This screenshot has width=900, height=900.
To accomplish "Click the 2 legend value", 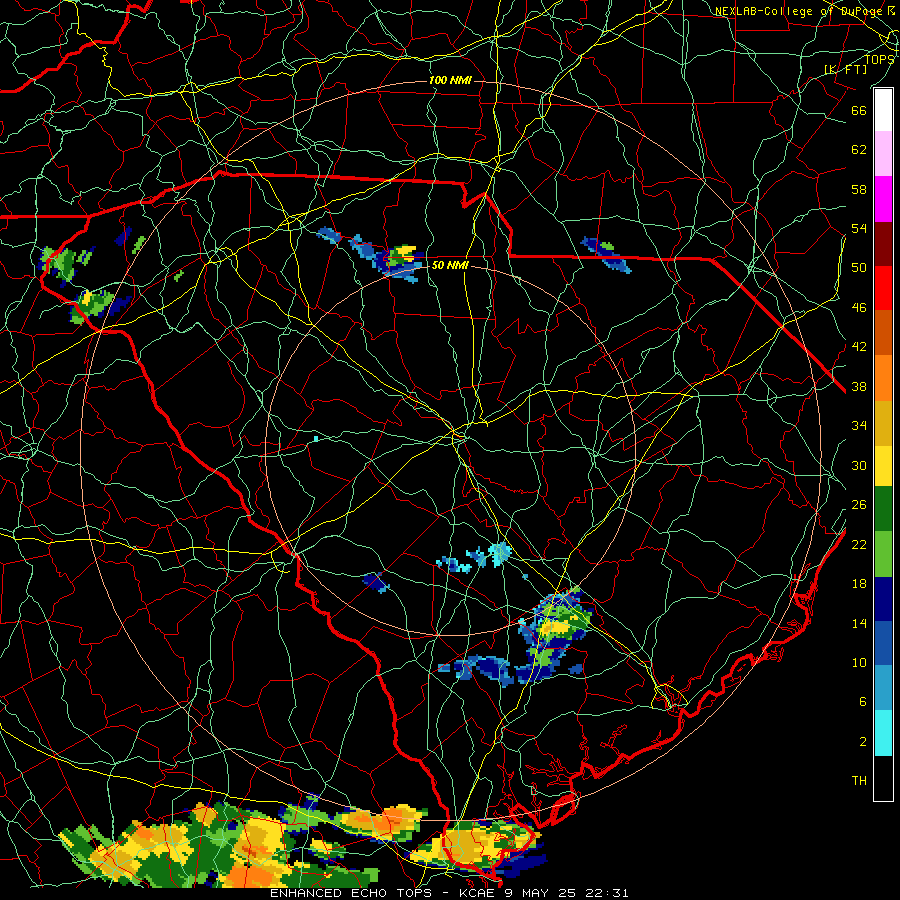I will tap(863, 742).
